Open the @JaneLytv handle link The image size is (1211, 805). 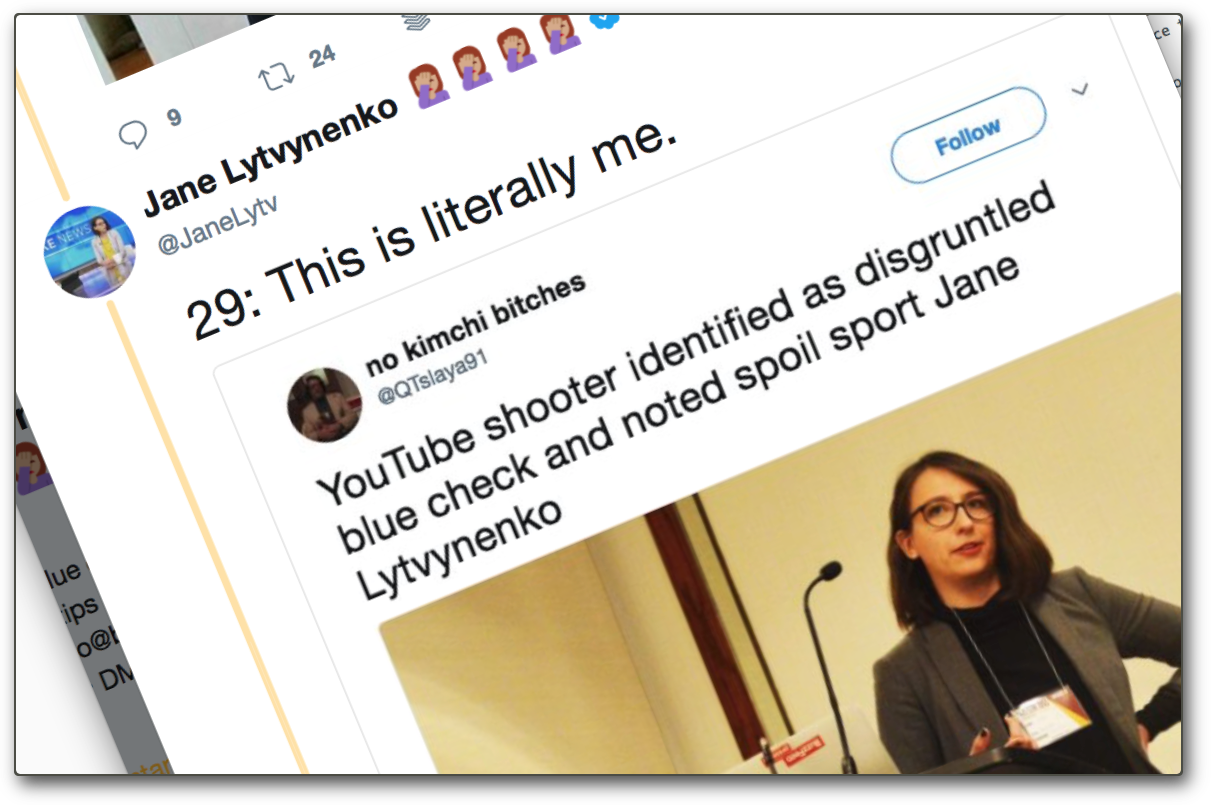tap(217, 226)
